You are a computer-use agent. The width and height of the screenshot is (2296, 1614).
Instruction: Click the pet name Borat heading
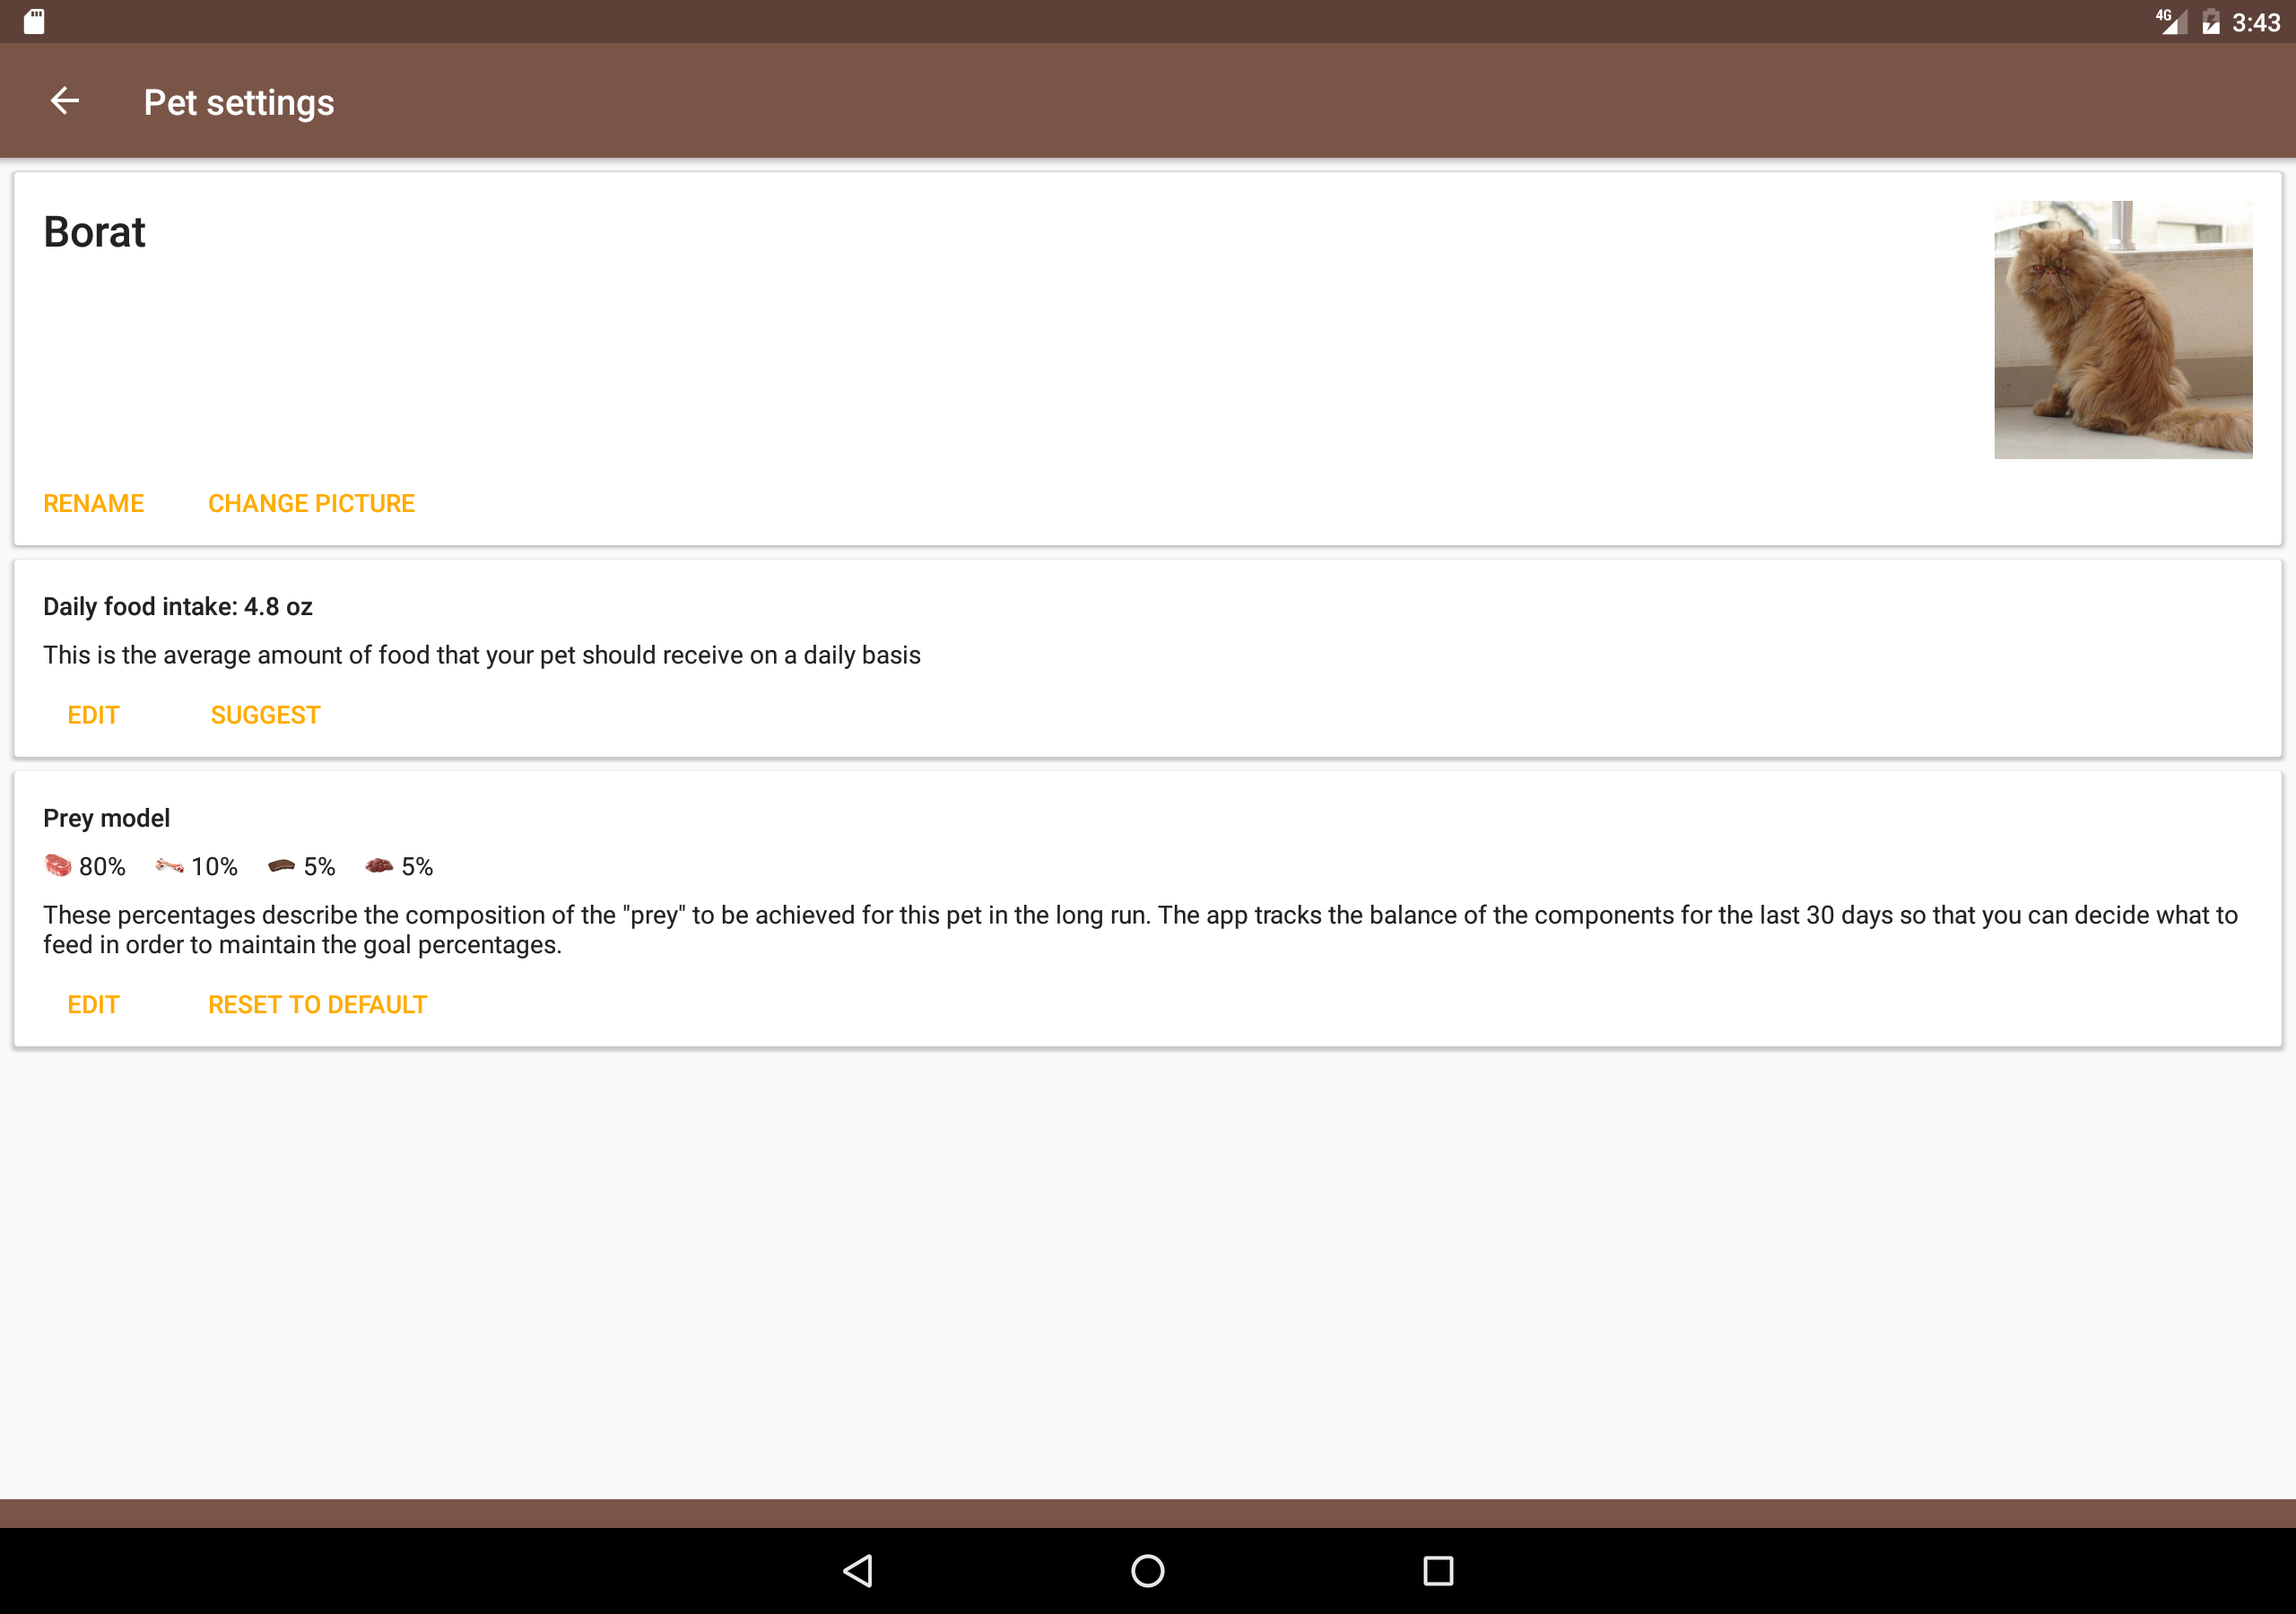pyautogui.click(x=94, y=232)
